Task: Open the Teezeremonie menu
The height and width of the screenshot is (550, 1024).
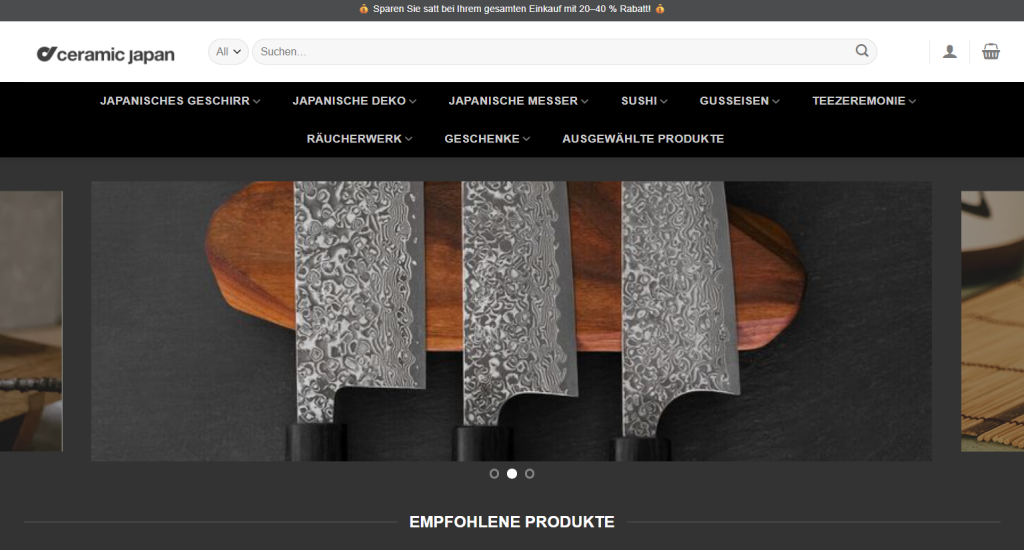Action: [864, 101]
